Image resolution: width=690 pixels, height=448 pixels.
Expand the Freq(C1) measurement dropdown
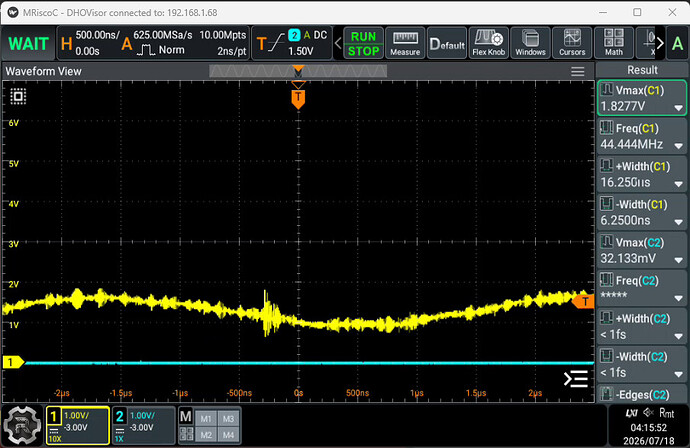click(678, 146)
